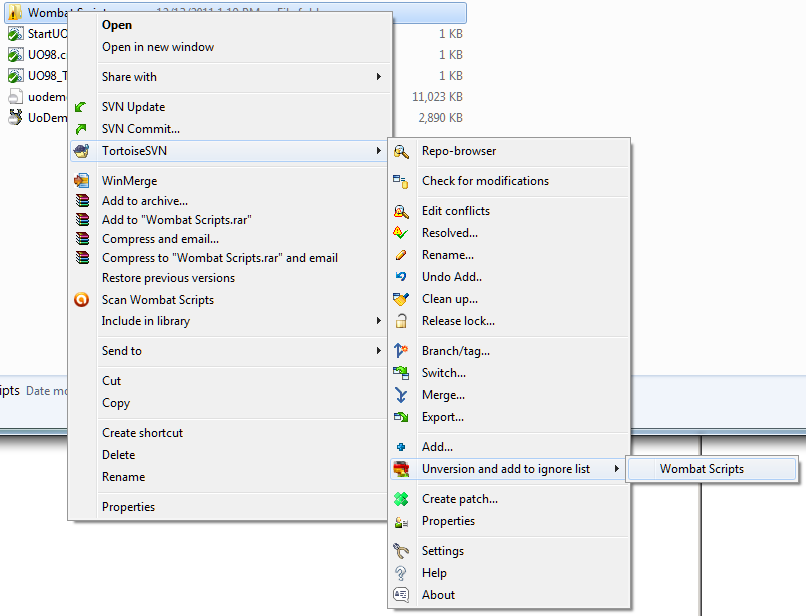Image resolution: width=806 pixels, height=616 pixels.
Task: Click the Check for modifications icon
Action: point(401,181)
